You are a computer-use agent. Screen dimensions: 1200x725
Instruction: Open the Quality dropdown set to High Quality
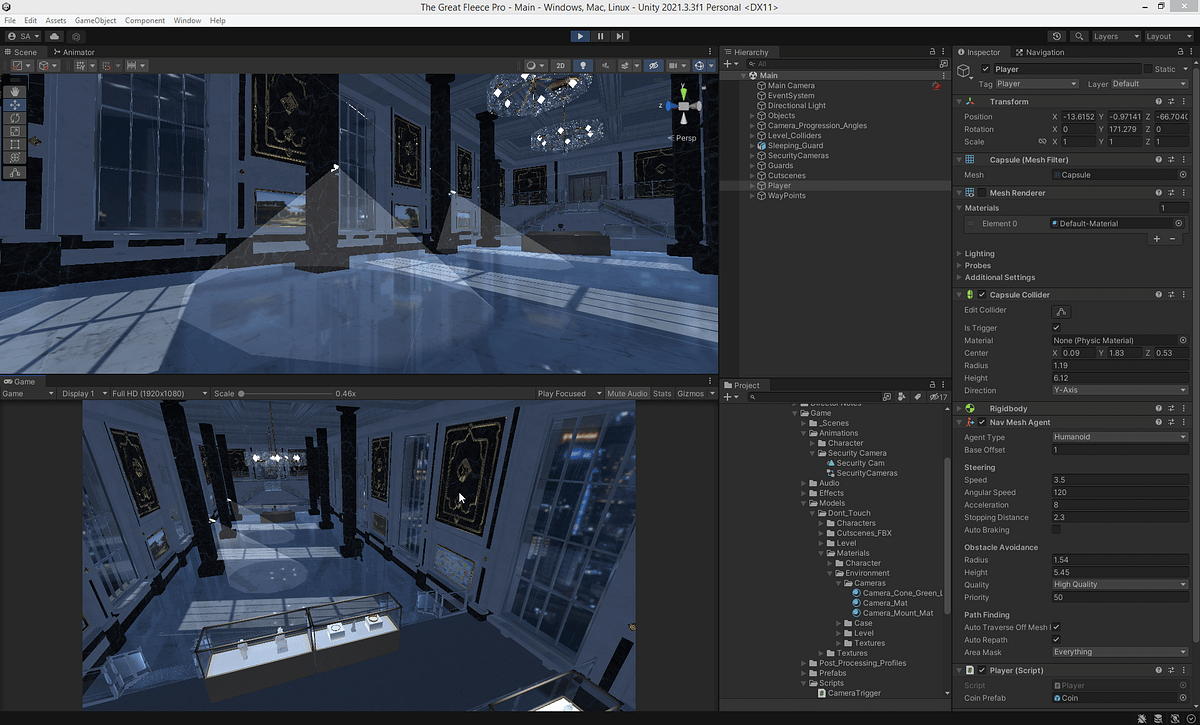[x=1119, y=583]
